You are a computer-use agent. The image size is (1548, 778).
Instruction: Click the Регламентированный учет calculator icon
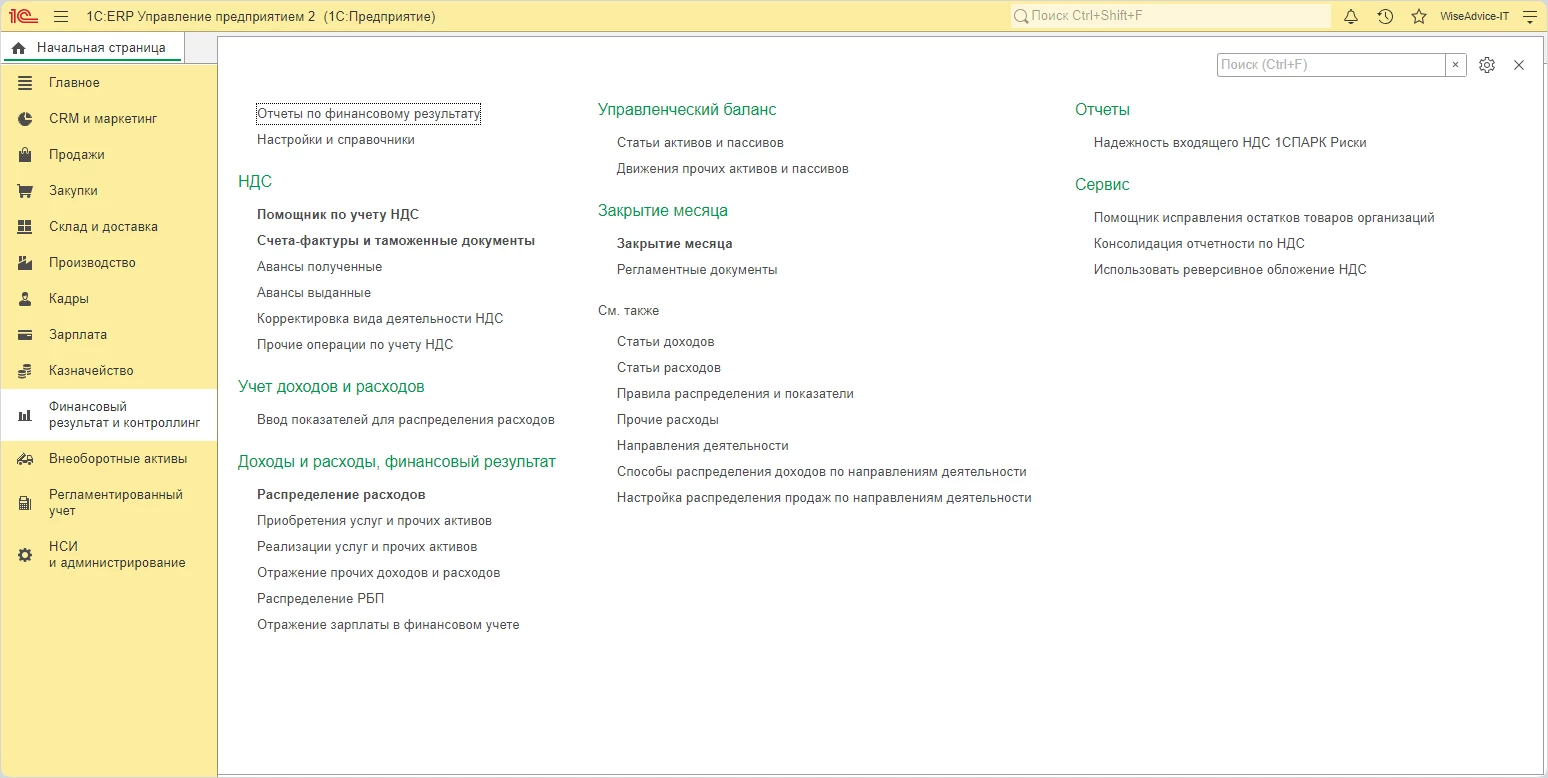[25, 503]
